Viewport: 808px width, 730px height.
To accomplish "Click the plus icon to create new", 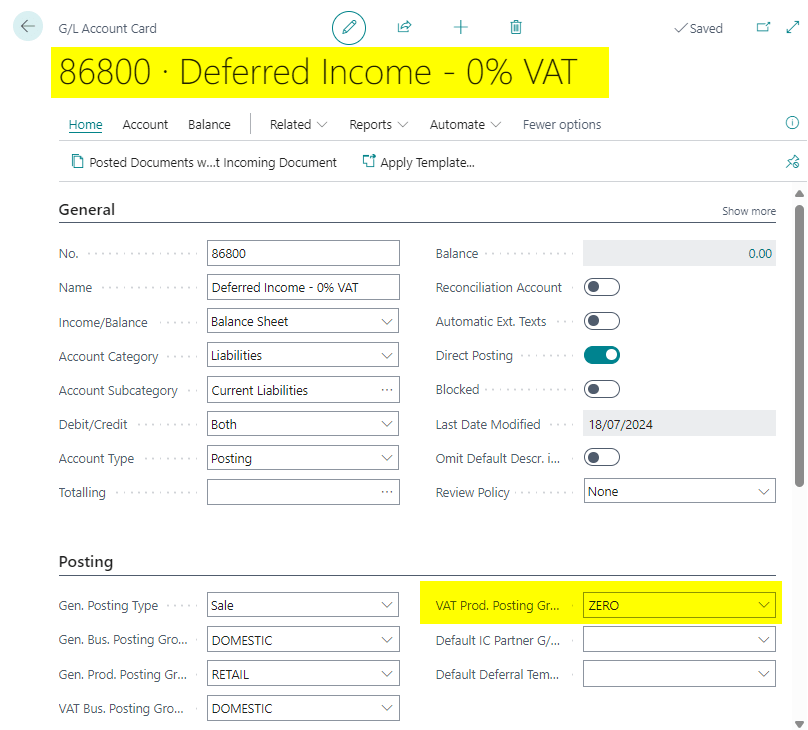I will 460,28.
